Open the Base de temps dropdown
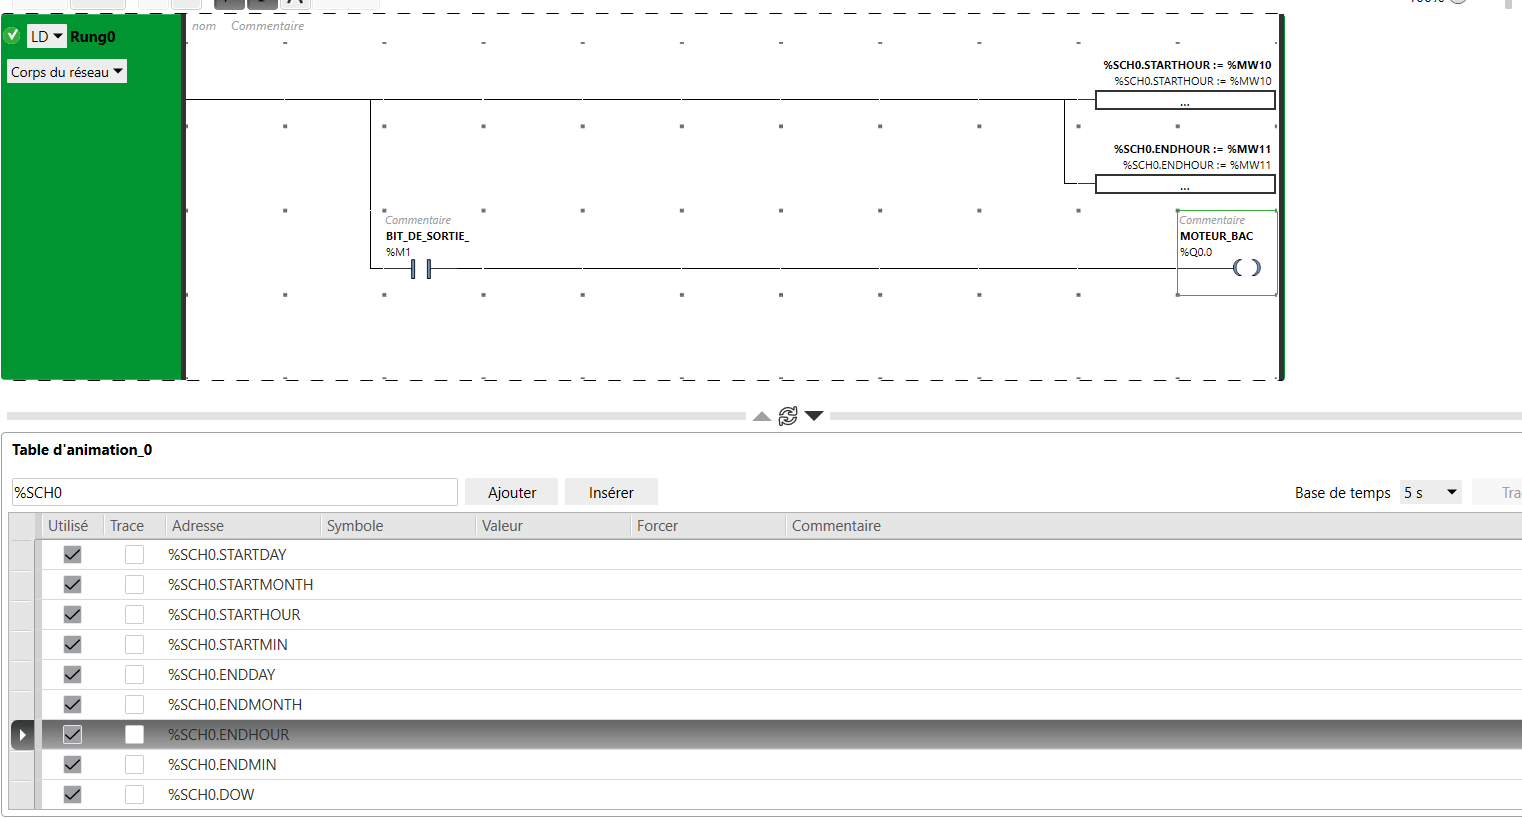Screen dimensions: 1522x818 pos(1430,492)
